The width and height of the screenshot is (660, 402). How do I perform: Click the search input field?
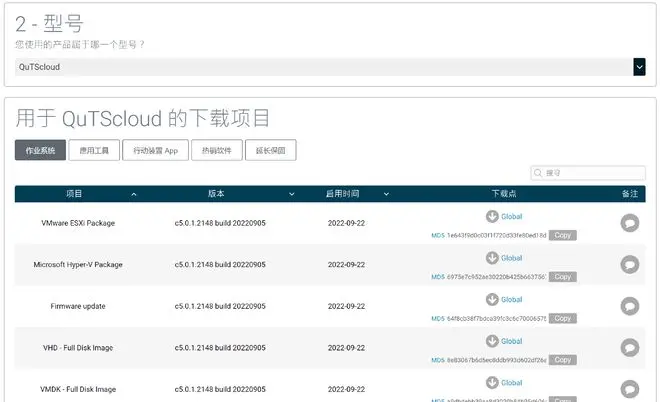[x=588, y=173]
